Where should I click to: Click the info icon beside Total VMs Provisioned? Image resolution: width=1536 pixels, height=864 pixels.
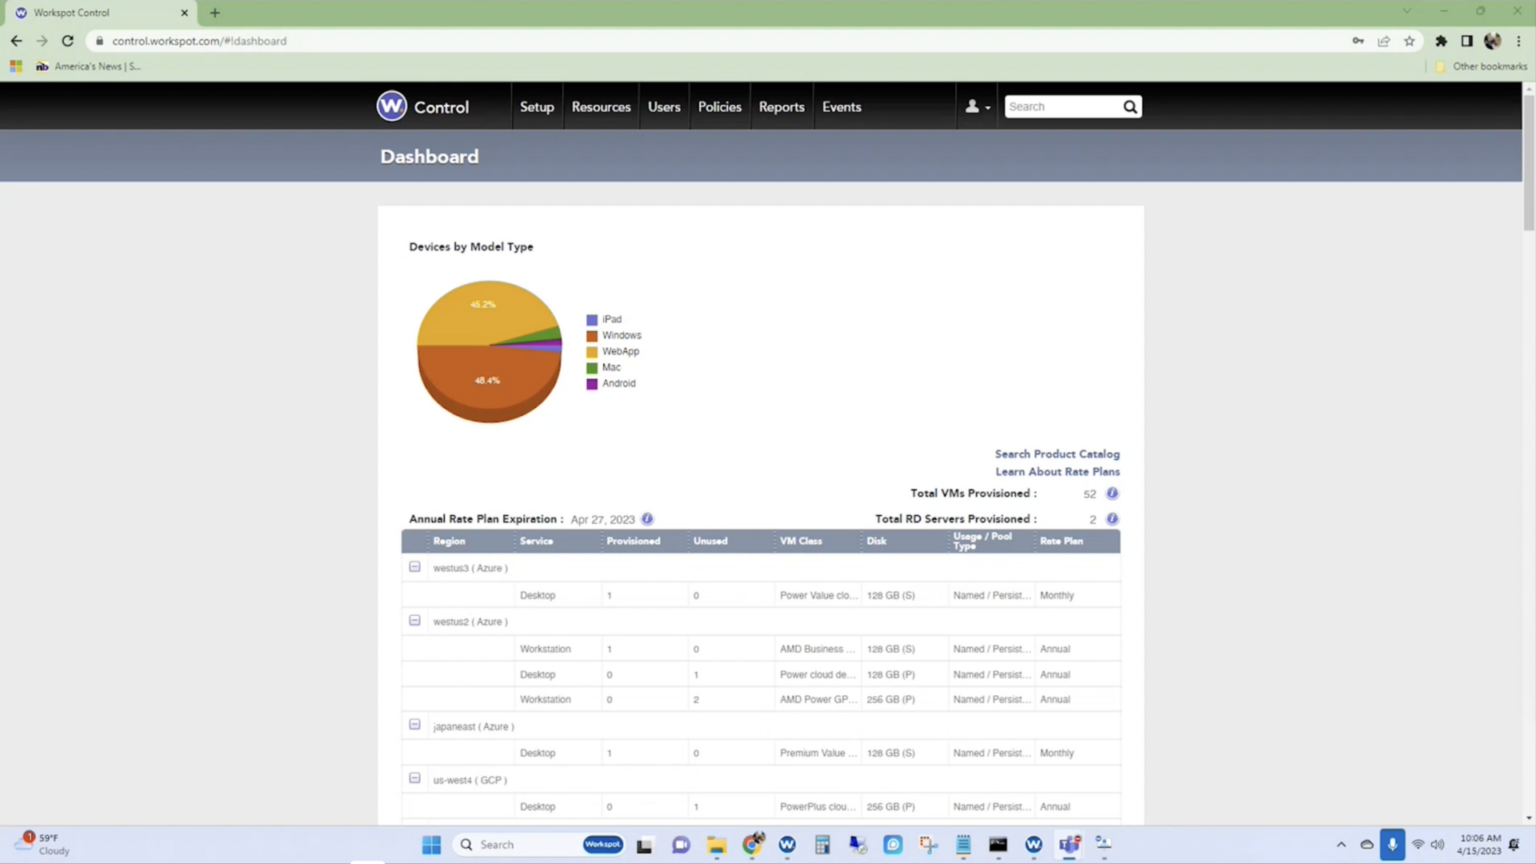tap(1112, 493)
